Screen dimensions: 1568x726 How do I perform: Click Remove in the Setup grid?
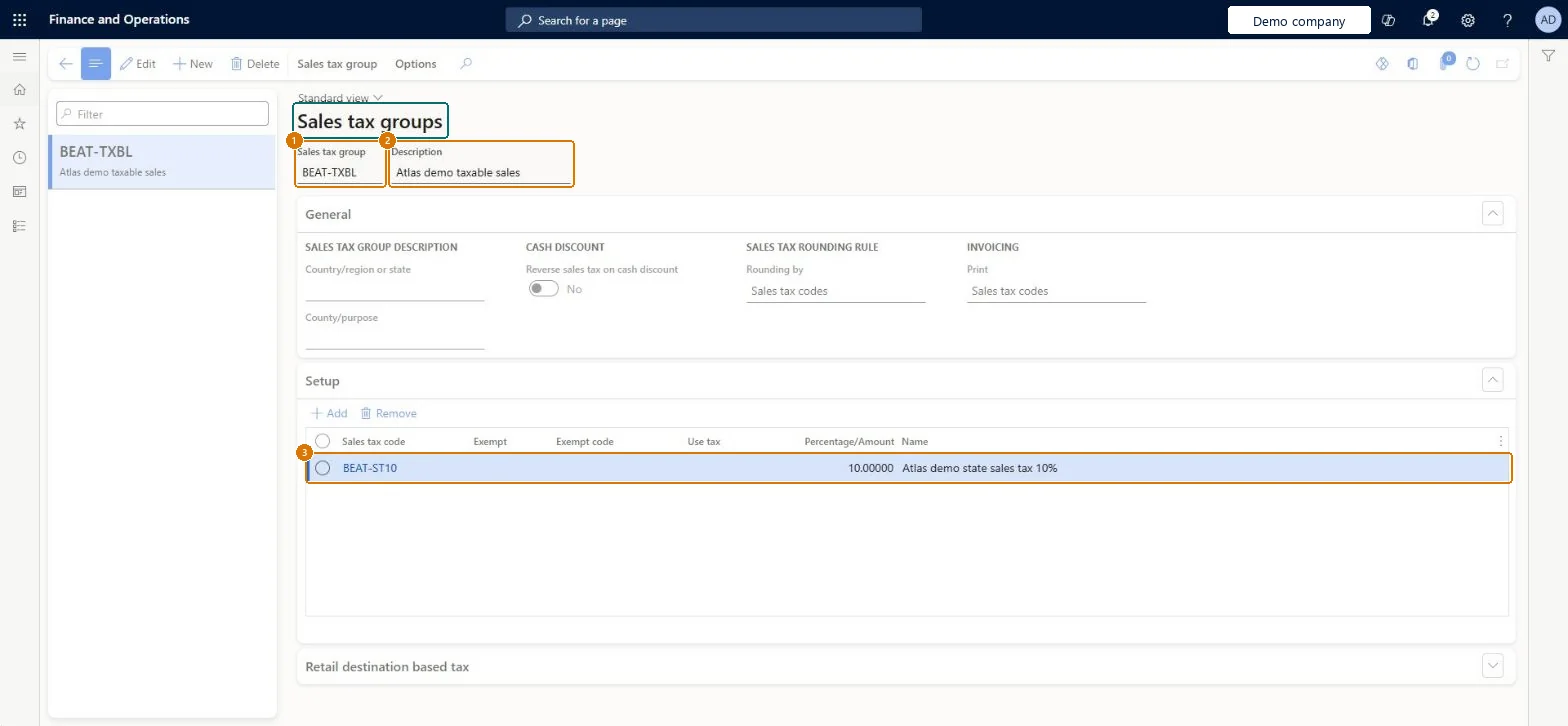point(388,413)
